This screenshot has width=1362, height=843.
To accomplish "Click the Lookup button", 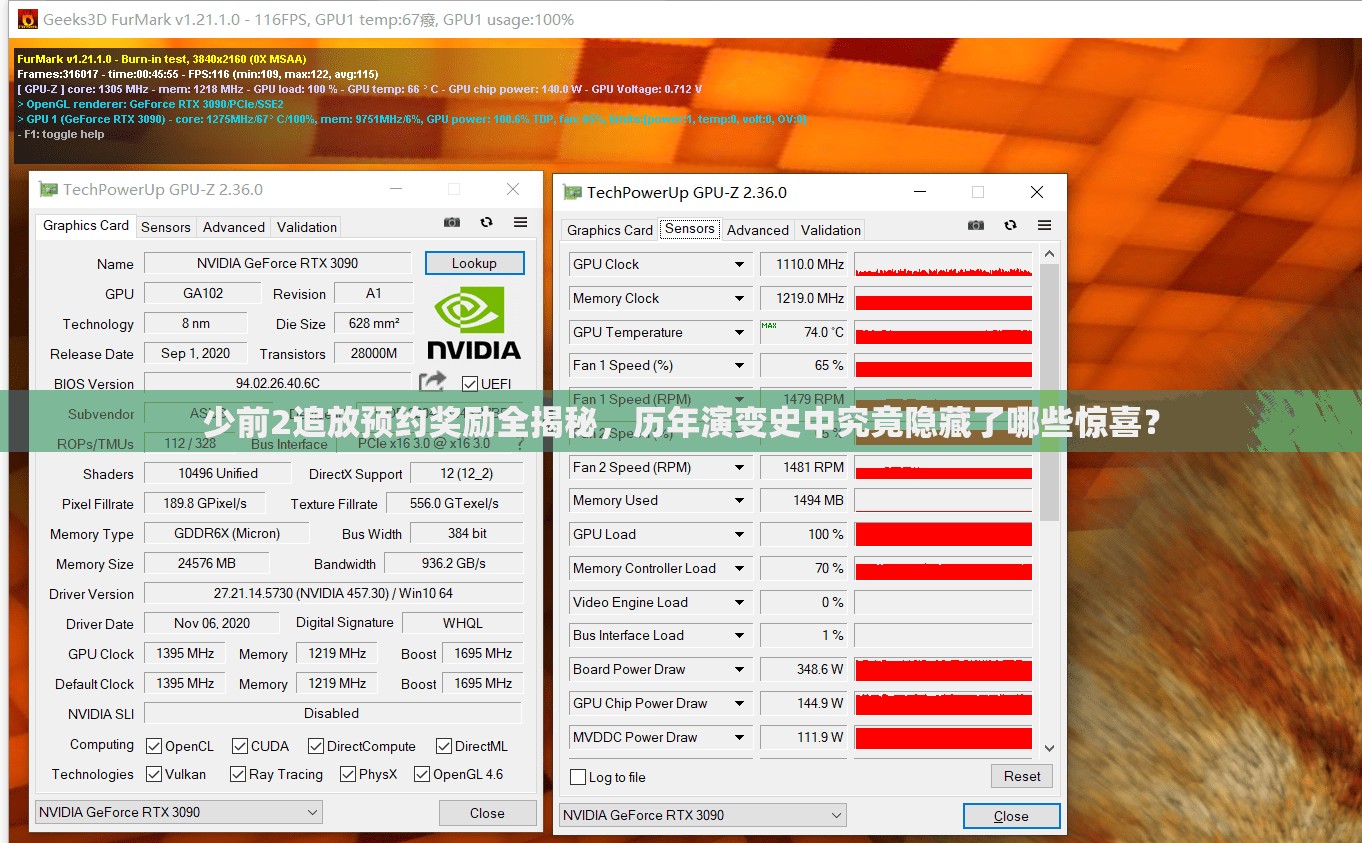I will 474,263.
